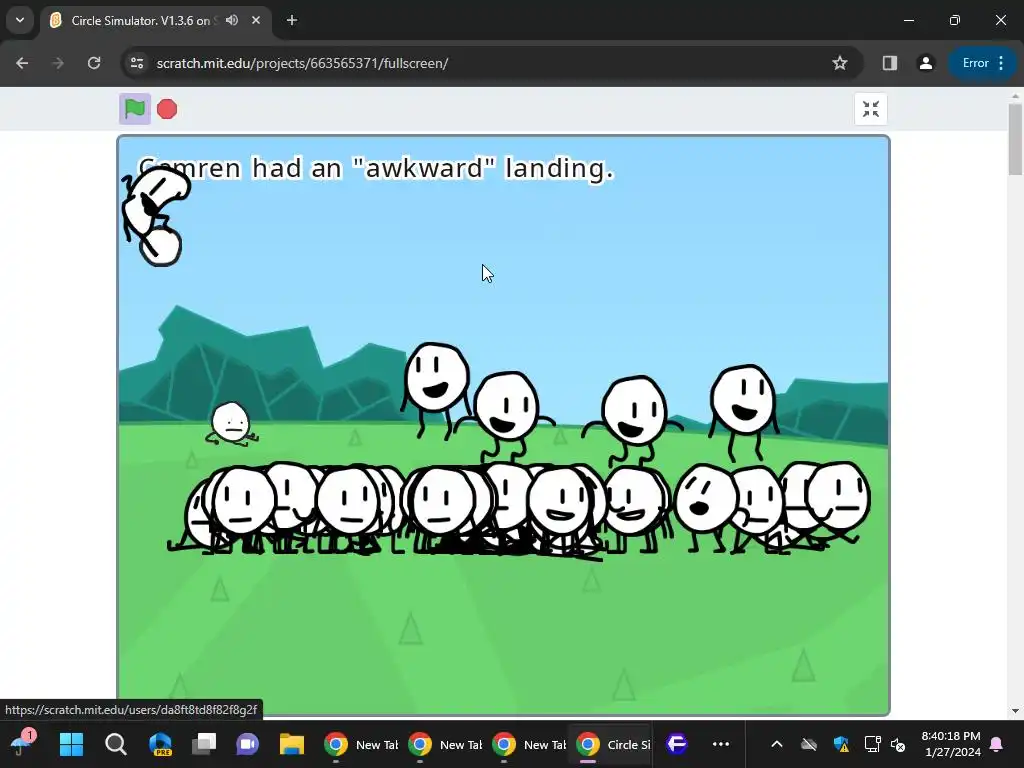Stop the project with red stop button

tap(167, 109)
